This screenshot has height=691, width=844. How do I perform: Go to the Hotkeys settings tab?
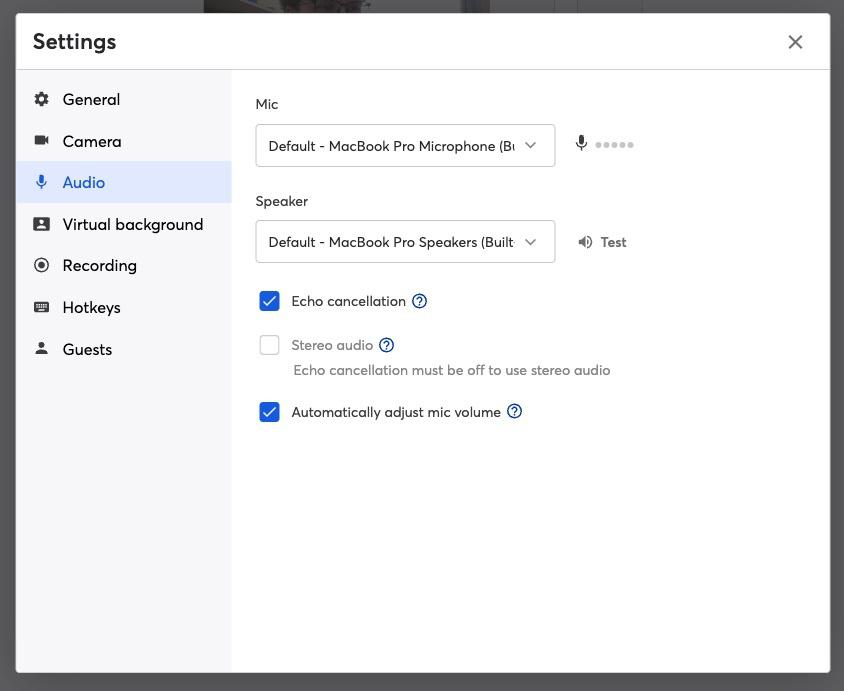91,307
